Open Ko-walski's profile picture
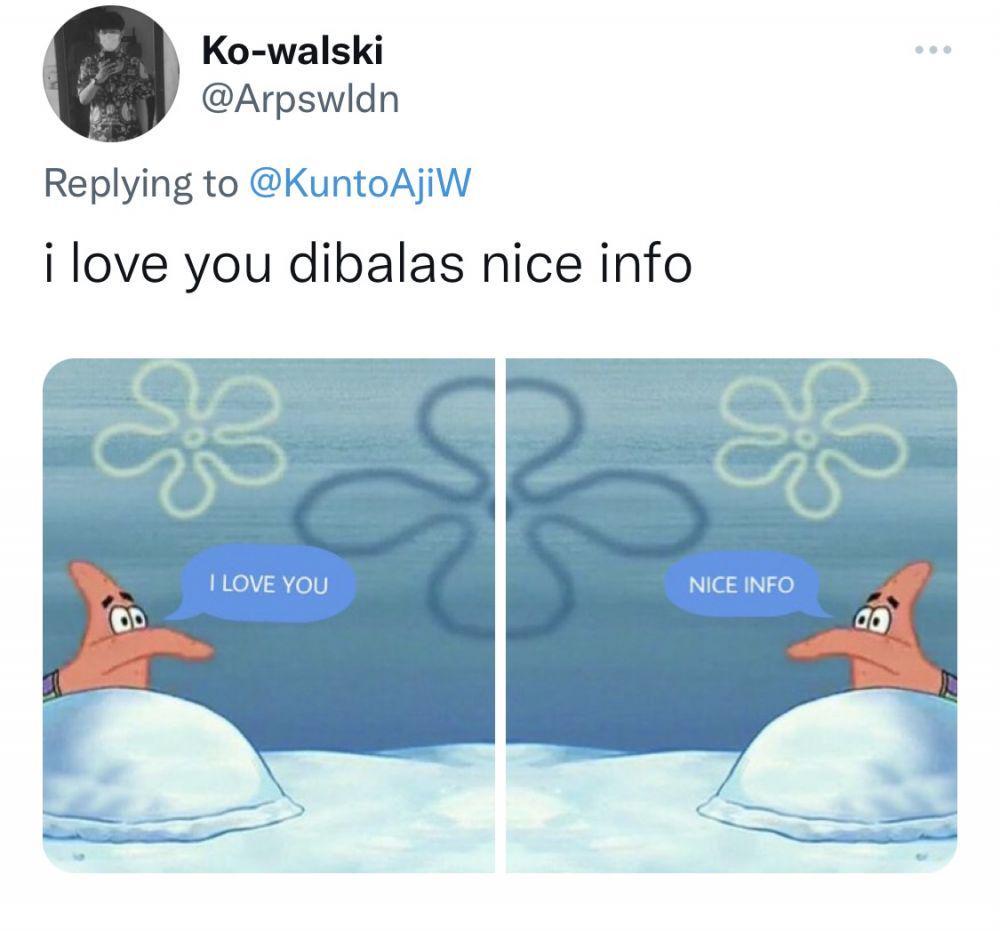Viewport: 1000px width, 931px height. pyautogui.click(x=111, y=73)
